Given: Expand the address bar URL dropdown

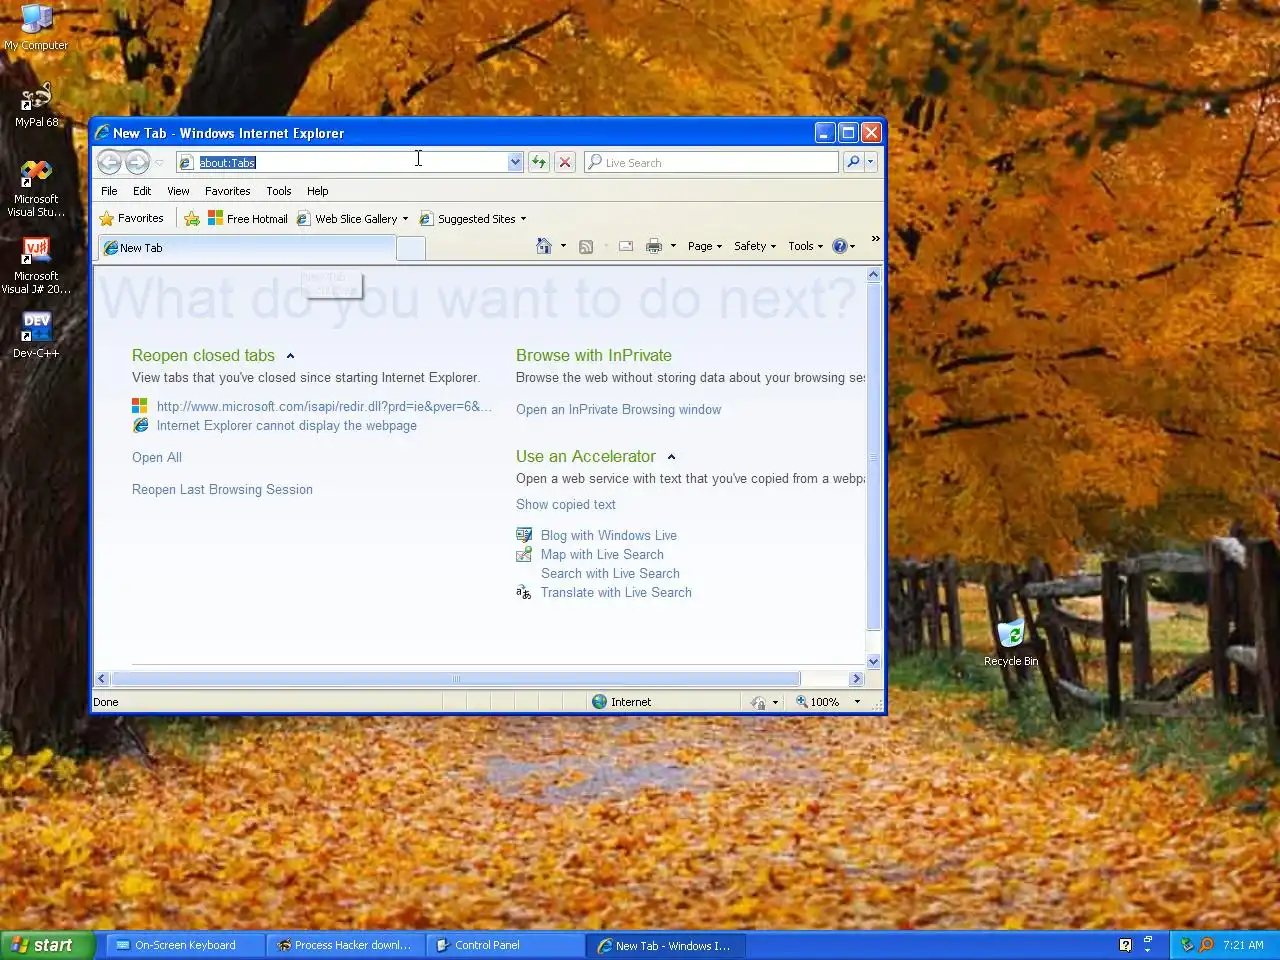Looking at the screenshot, I should (515, 162).
